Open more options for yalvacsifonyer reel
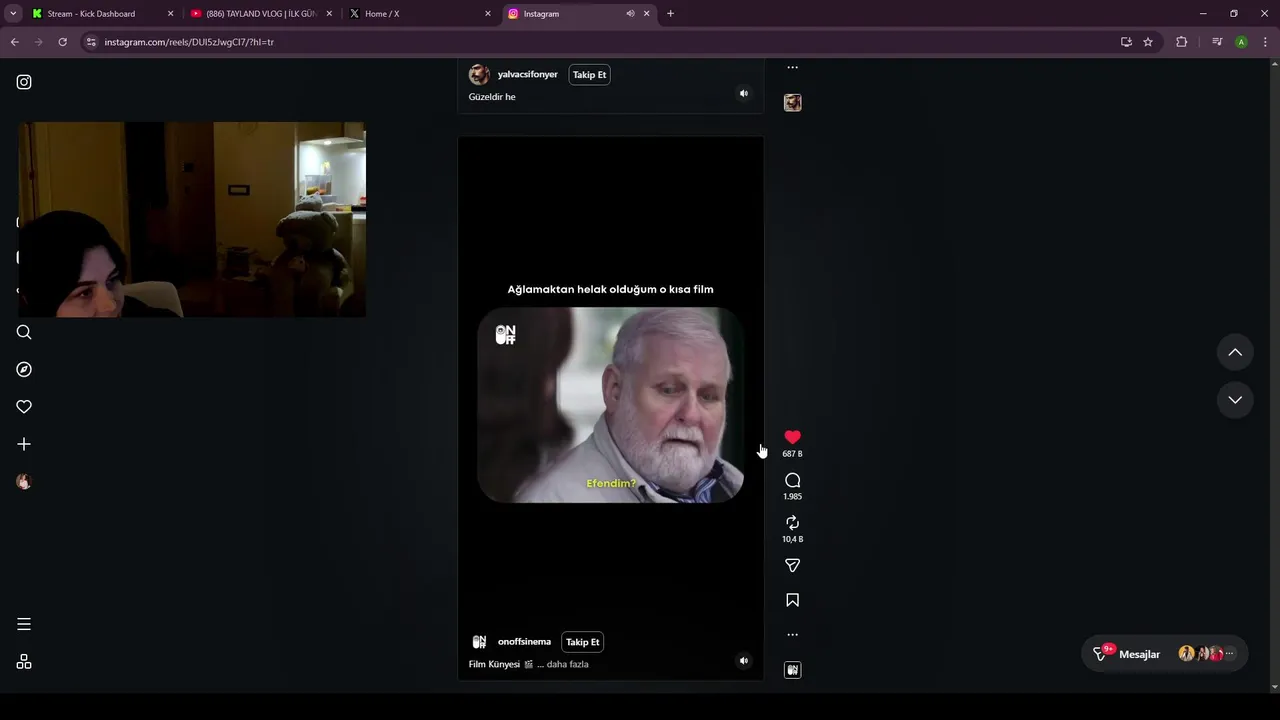Image resolution: width=1280 pixels, height=720 pixels. (792, 68)
